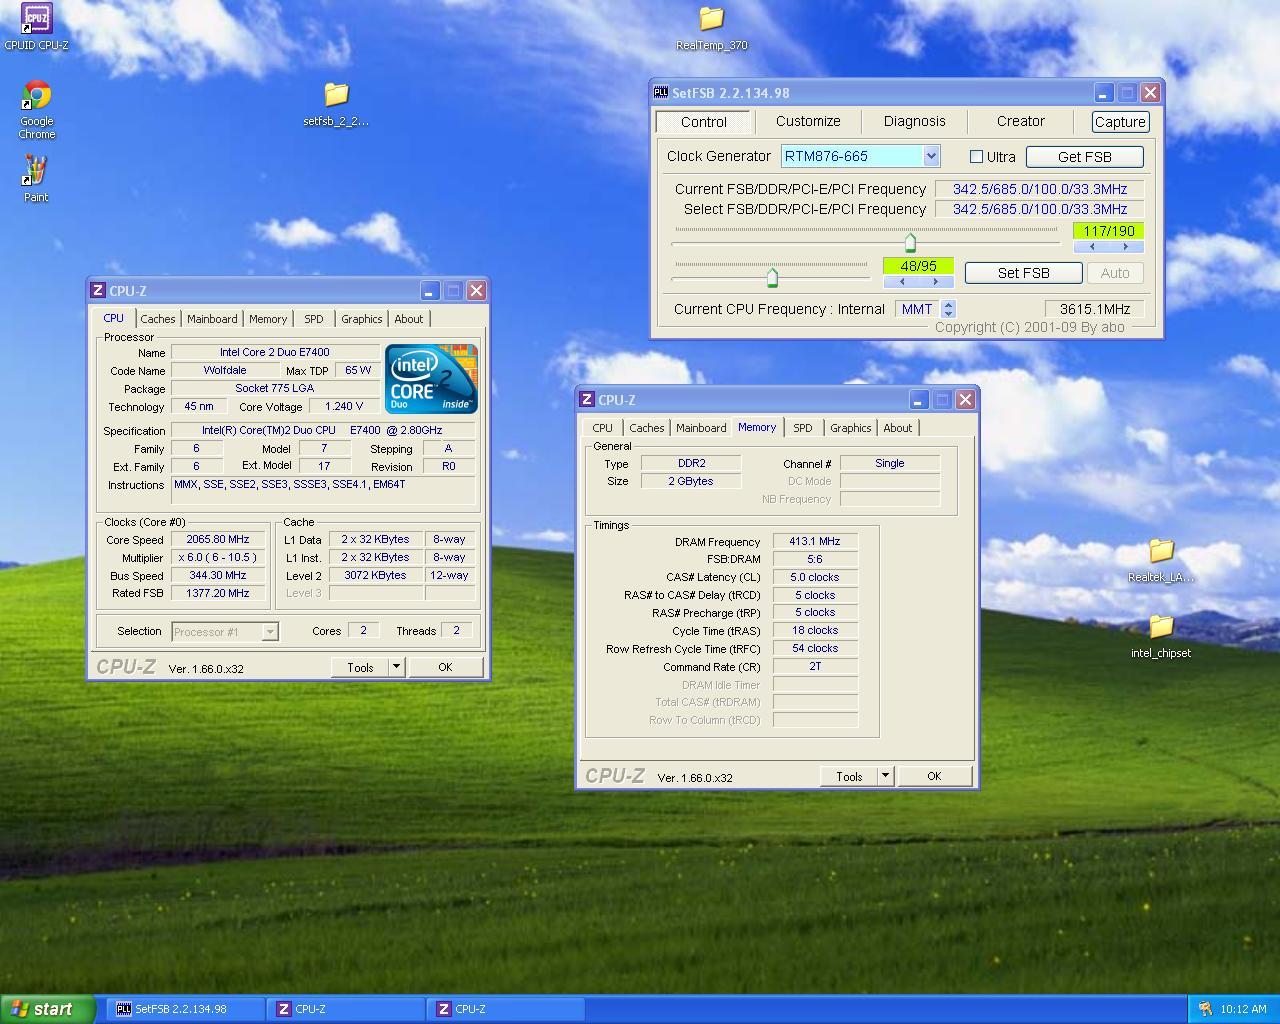The height and width of the screenshot is (1024, 1280).
Task: Click the Select FSB frequency field
Action: (x=1039, y=209)
